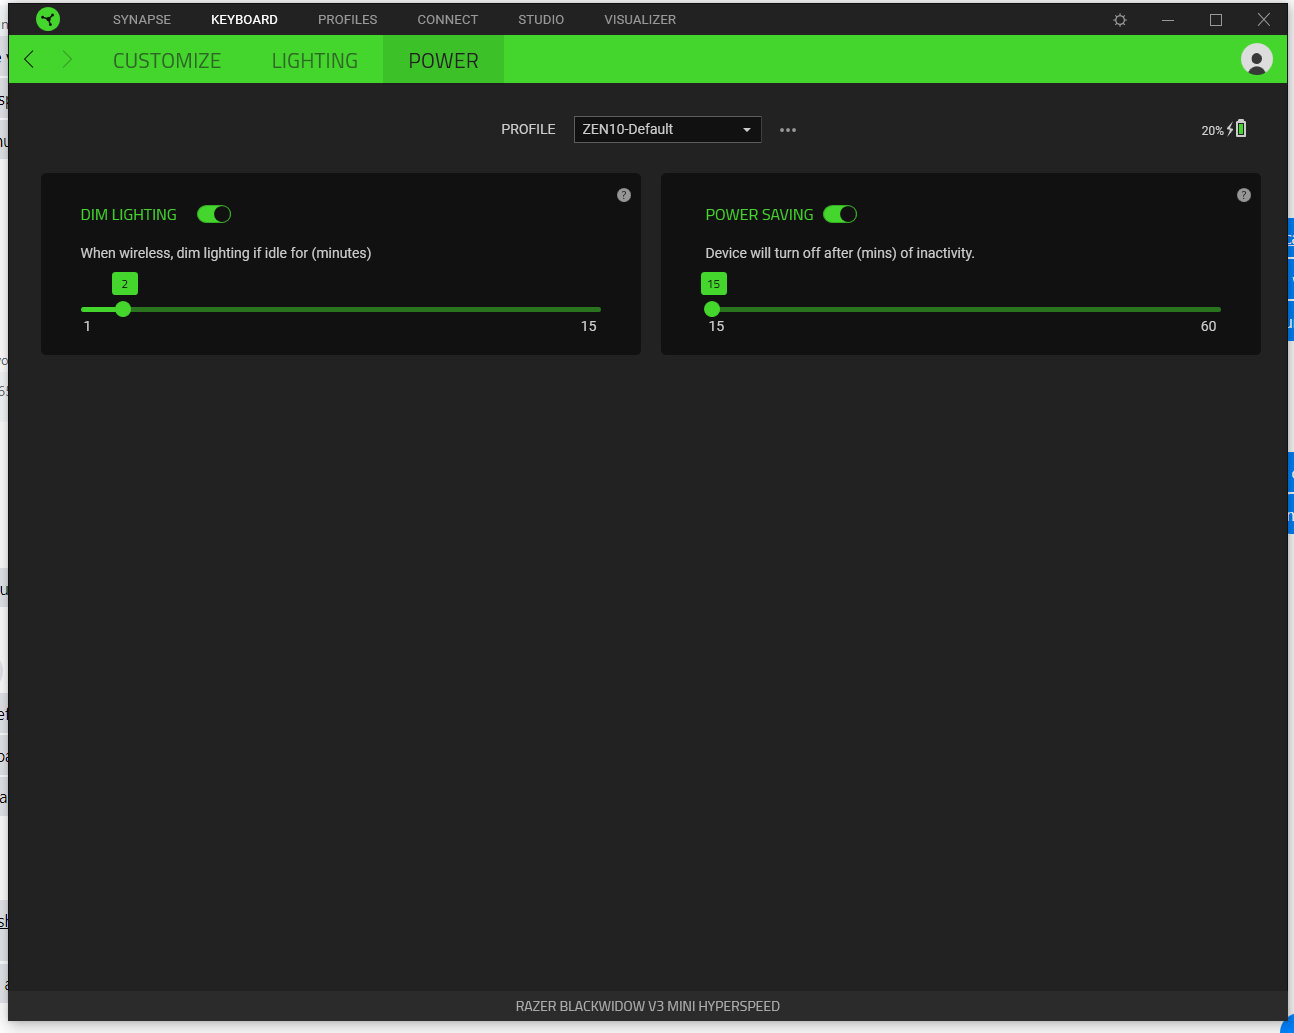Click the dim slider maximum value 15
1294x1033 pixels.
(589, 326)
